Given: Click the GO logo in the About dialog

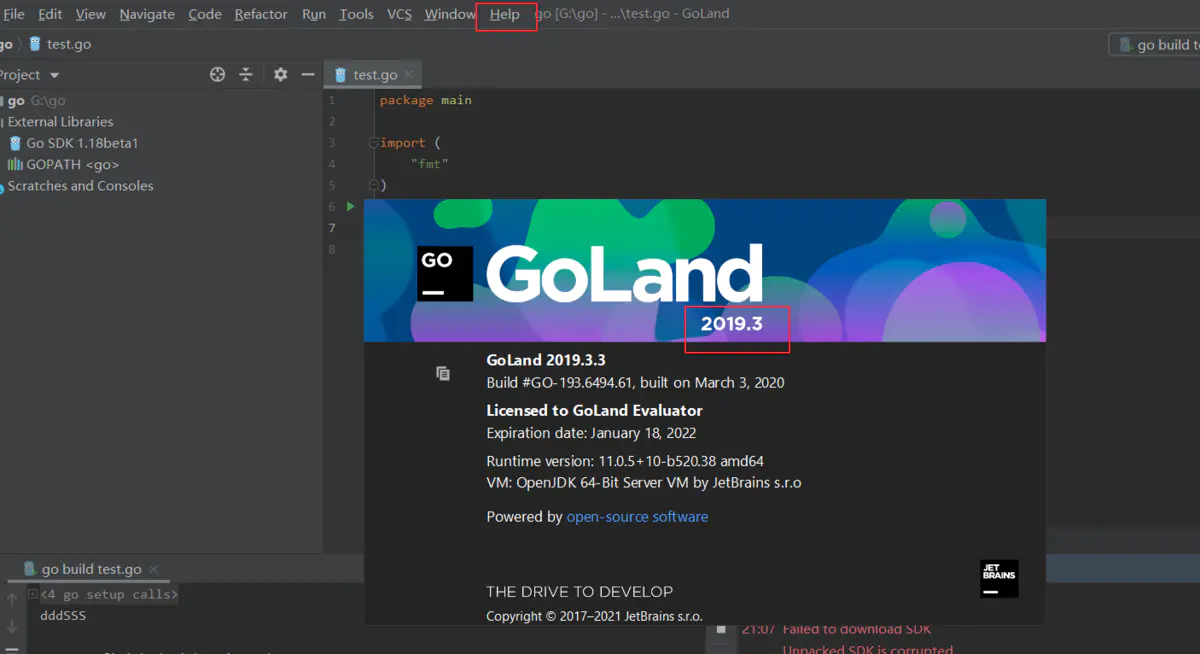Looking at the screenshot, I should click(445, 274).
